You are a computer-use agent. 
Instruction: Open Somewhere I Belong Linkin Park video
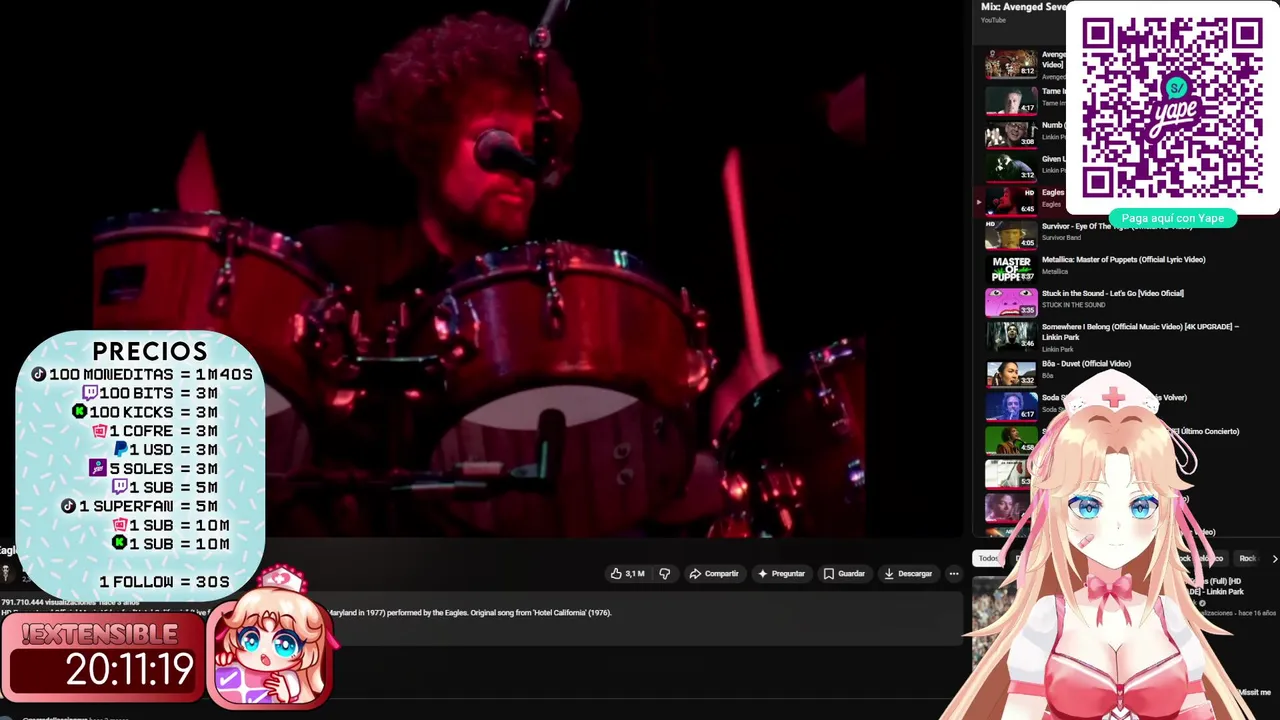[x=1140, y=332]
